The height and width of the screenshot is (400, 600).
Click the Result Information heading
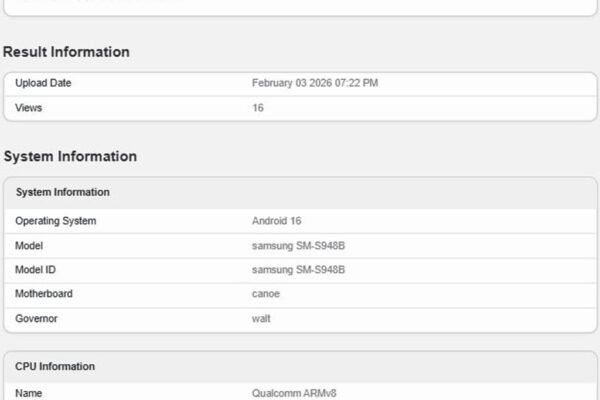[x=66, y=51]
